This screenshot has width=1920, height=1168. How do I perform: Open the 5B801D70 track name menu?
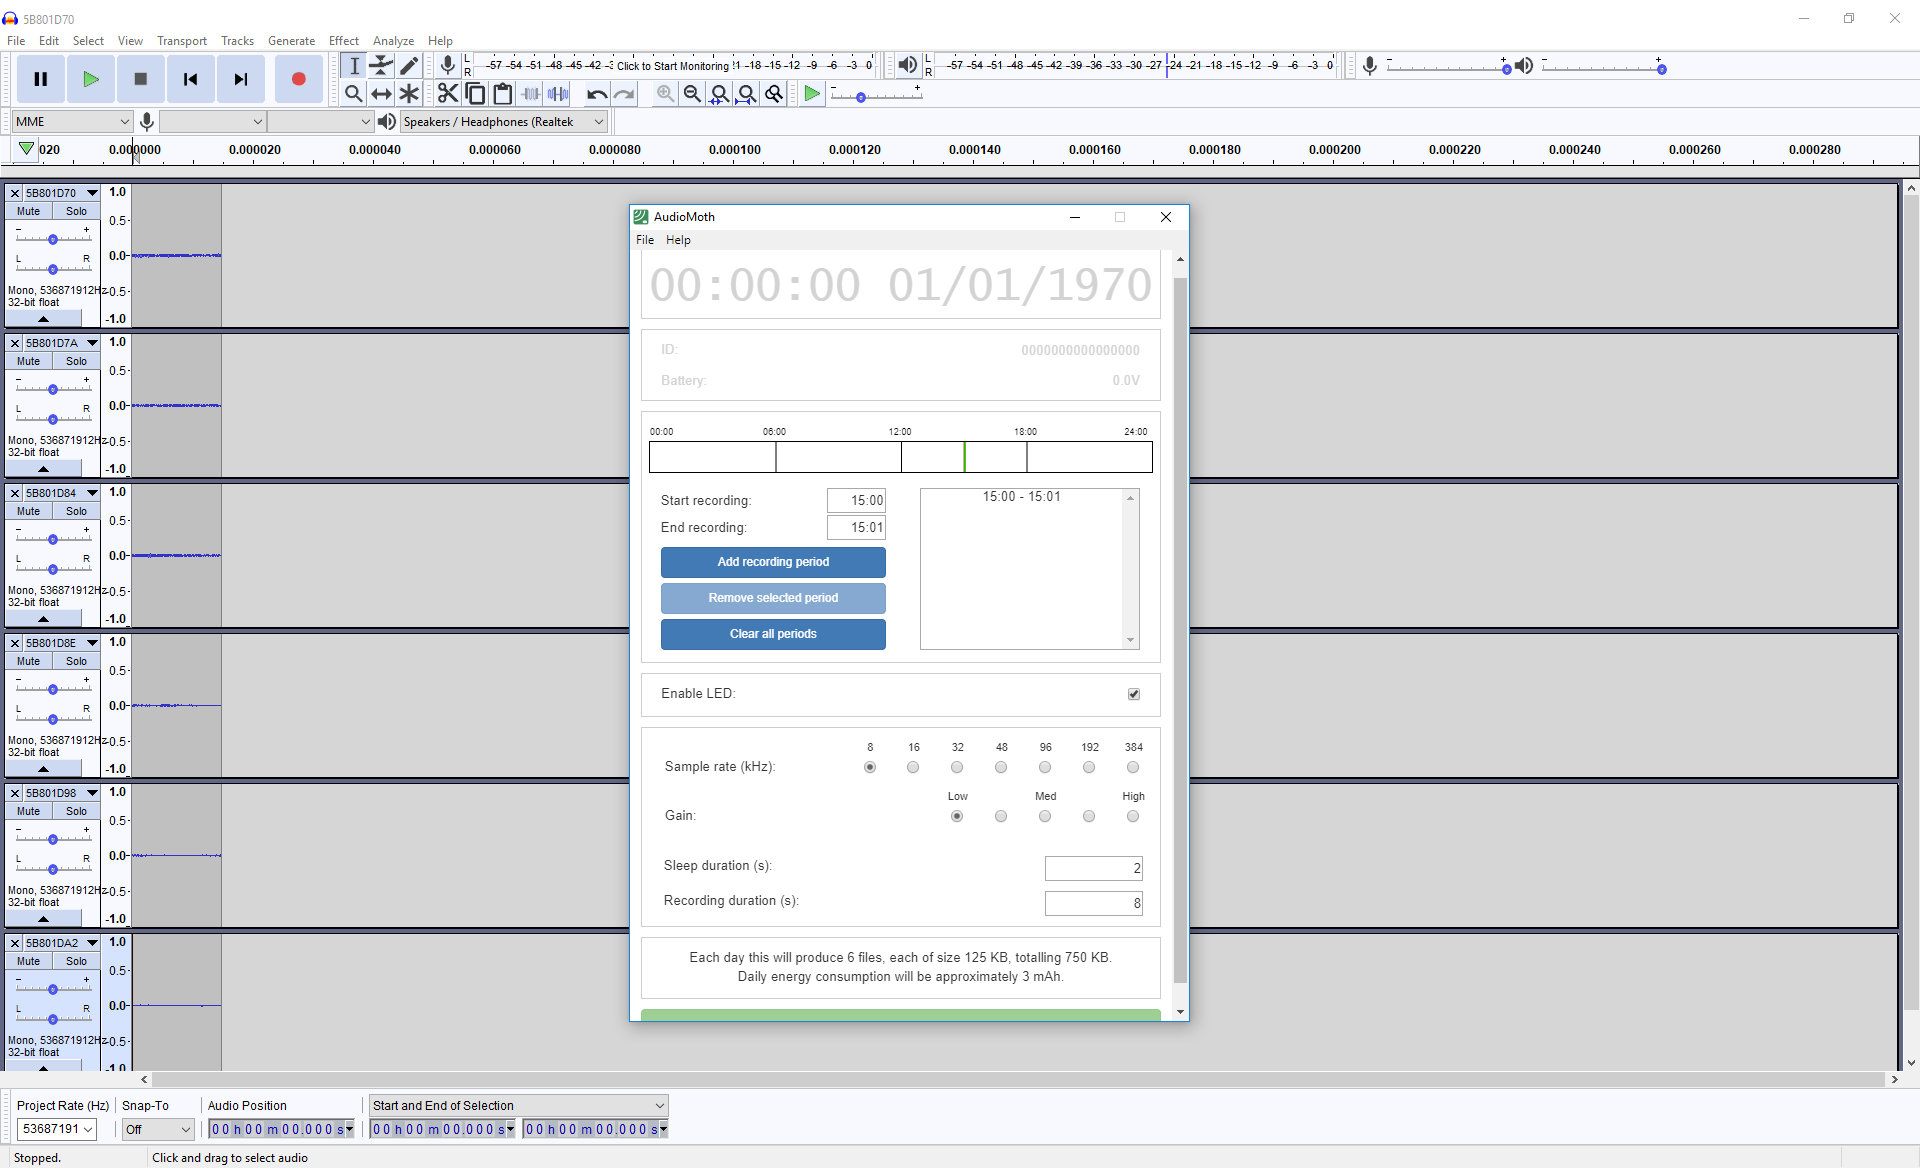pyautogui.click(x=62, y=193)
